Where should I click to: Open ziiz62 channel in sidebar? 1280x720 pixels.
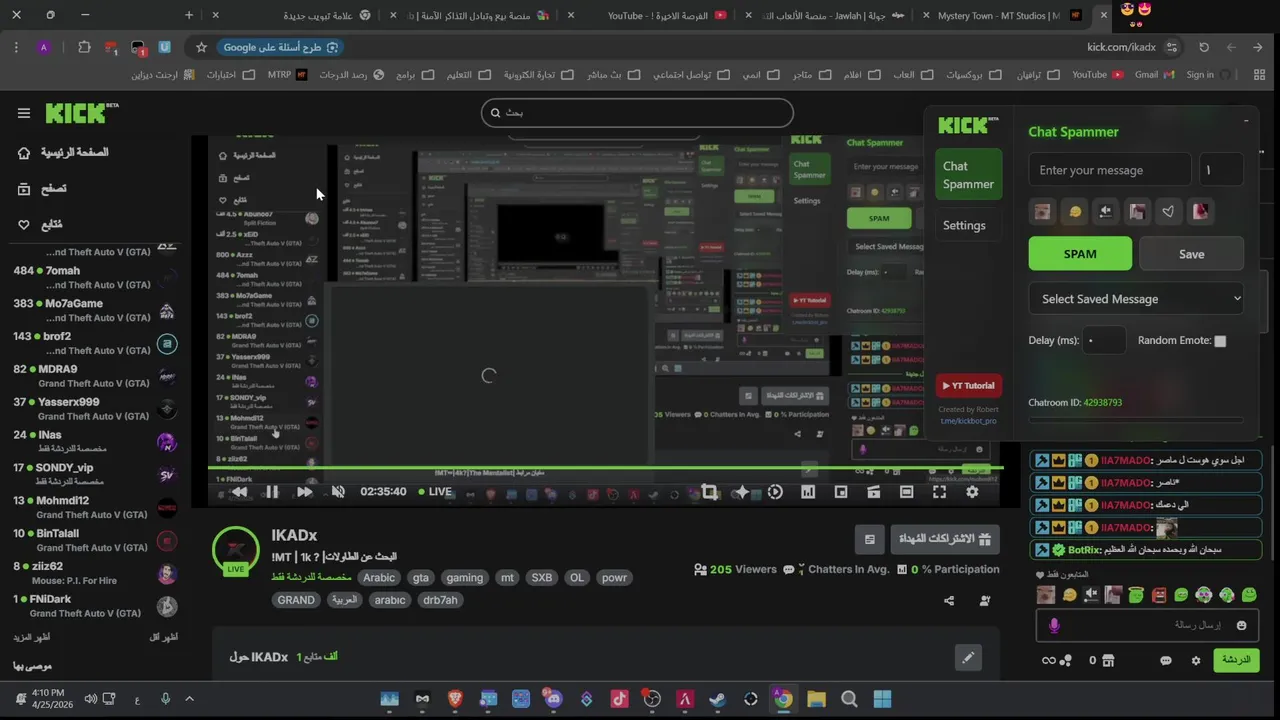pos(96,573)
